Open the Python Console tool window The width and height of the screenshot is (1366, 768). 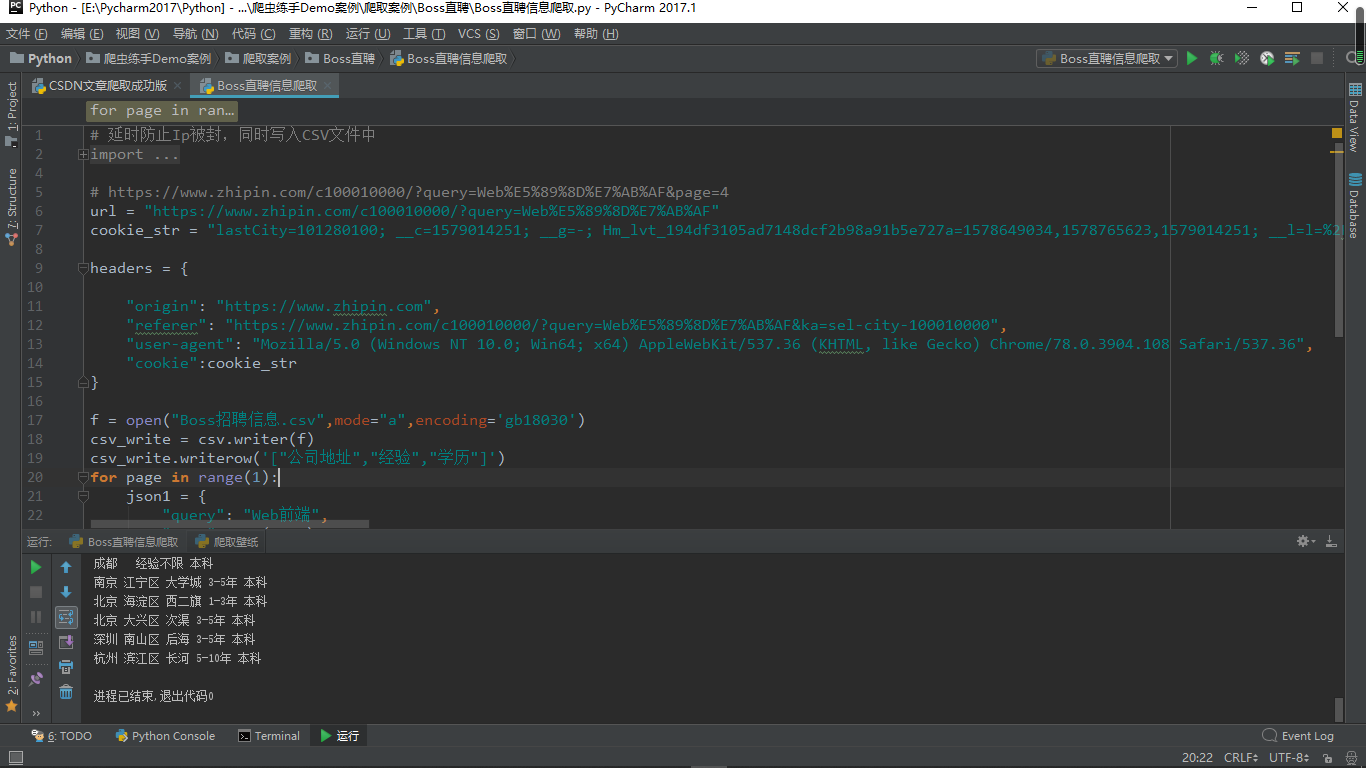click(164, 736)
